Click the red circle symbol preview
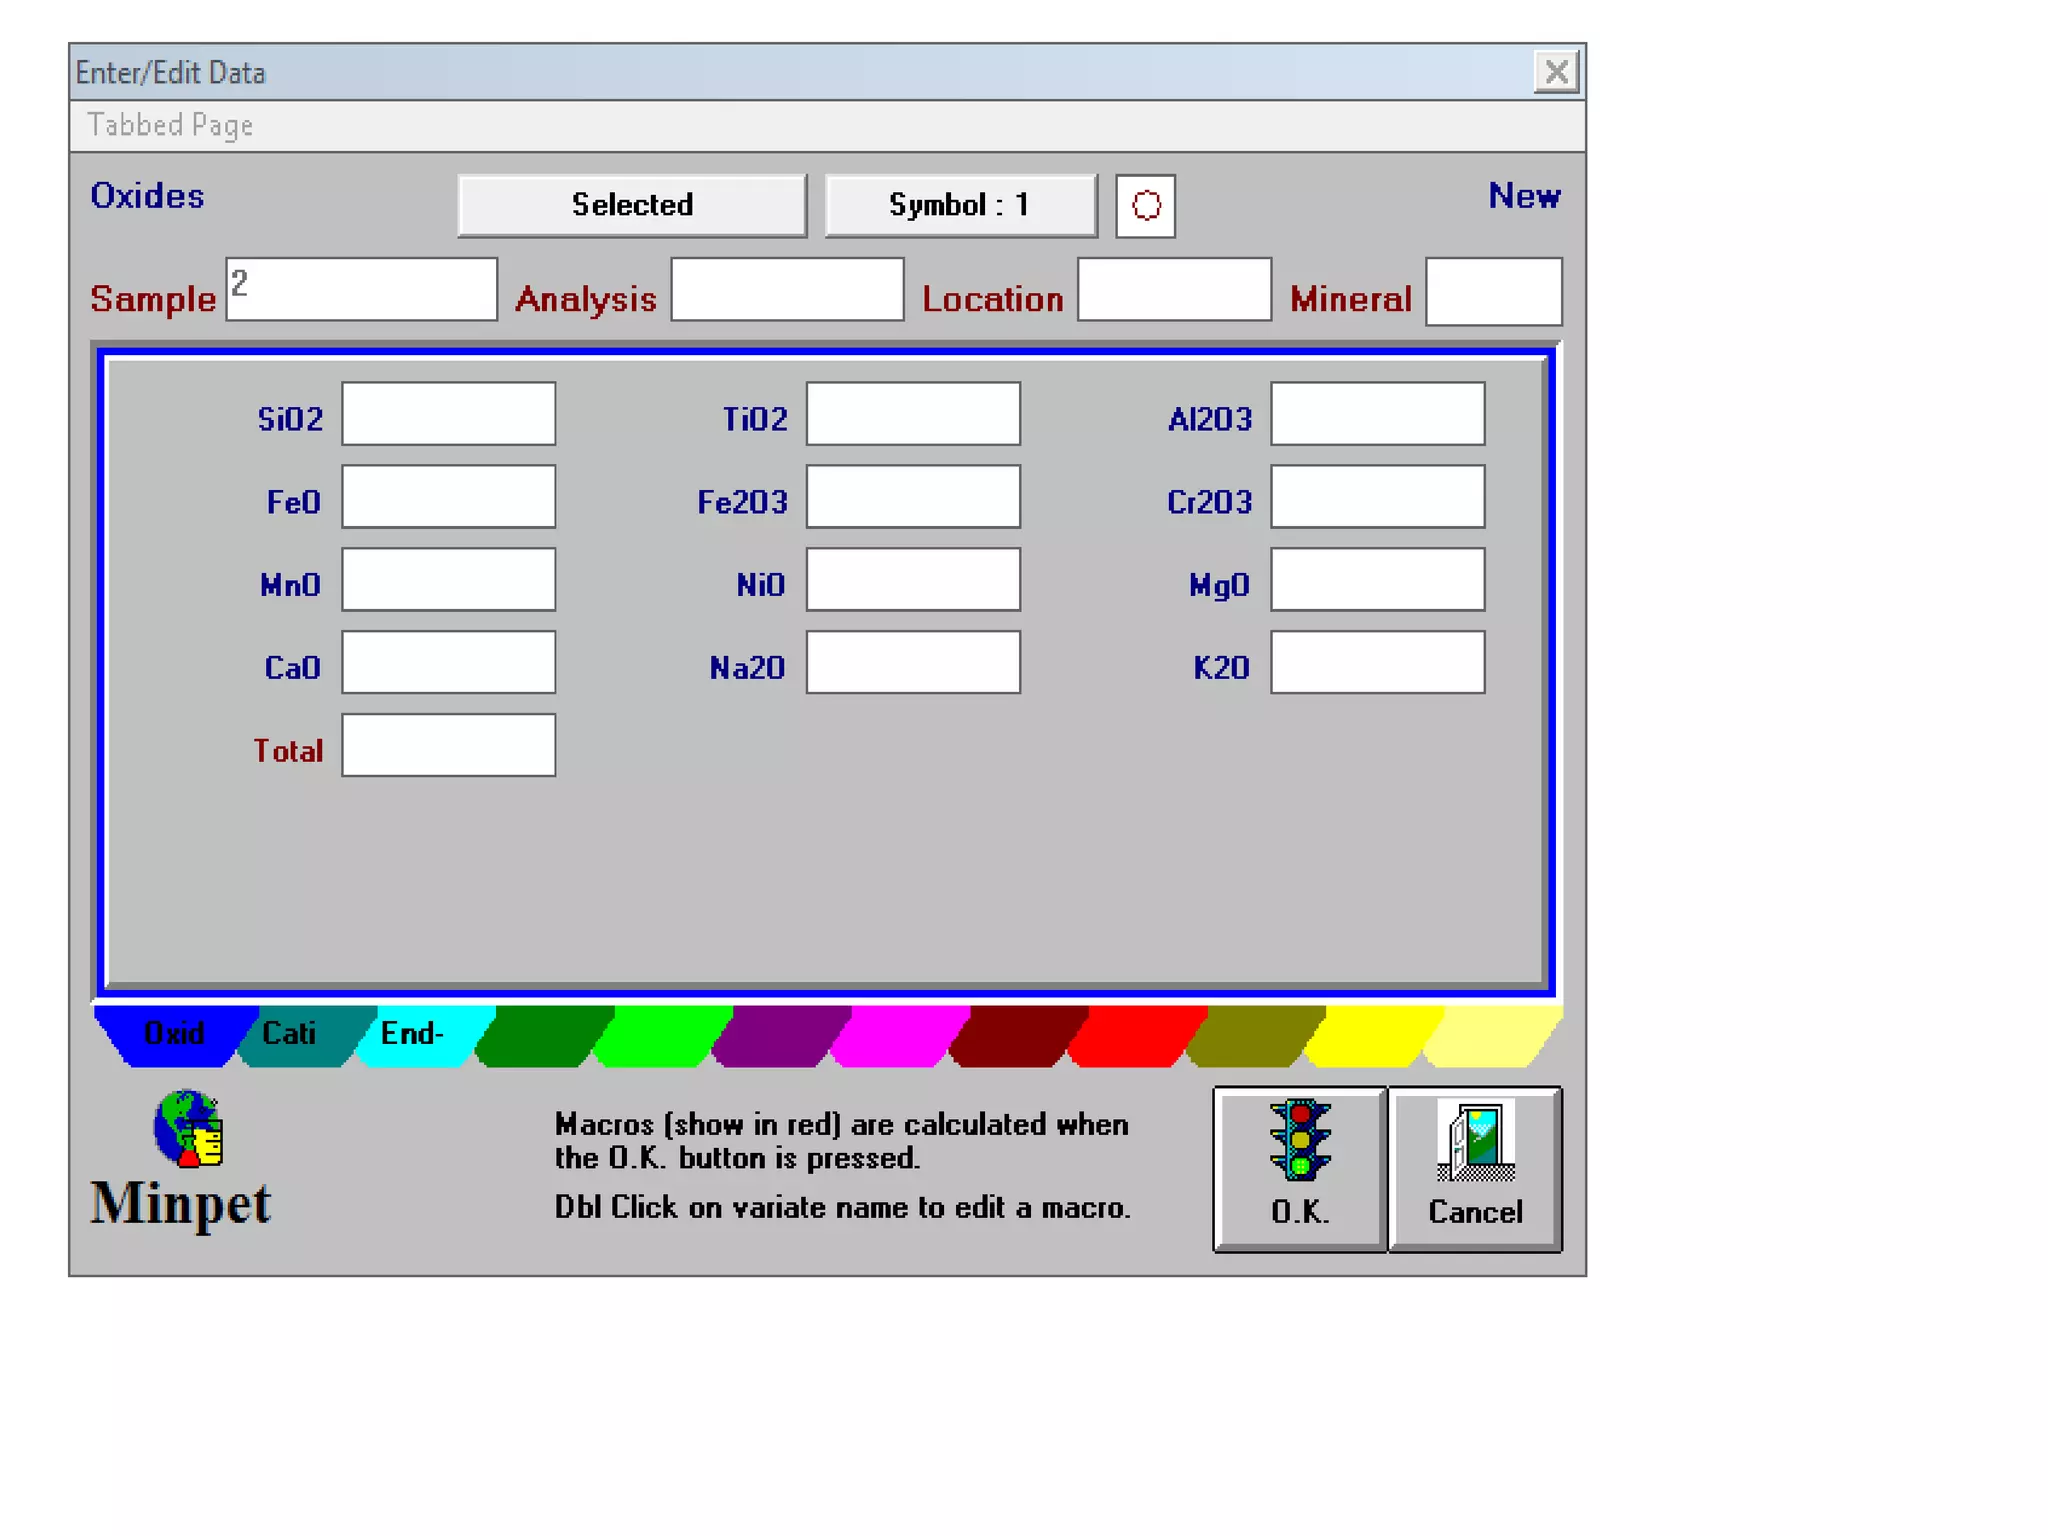The width and height of the screenshot is (2048, 1536). [1145, 206]
